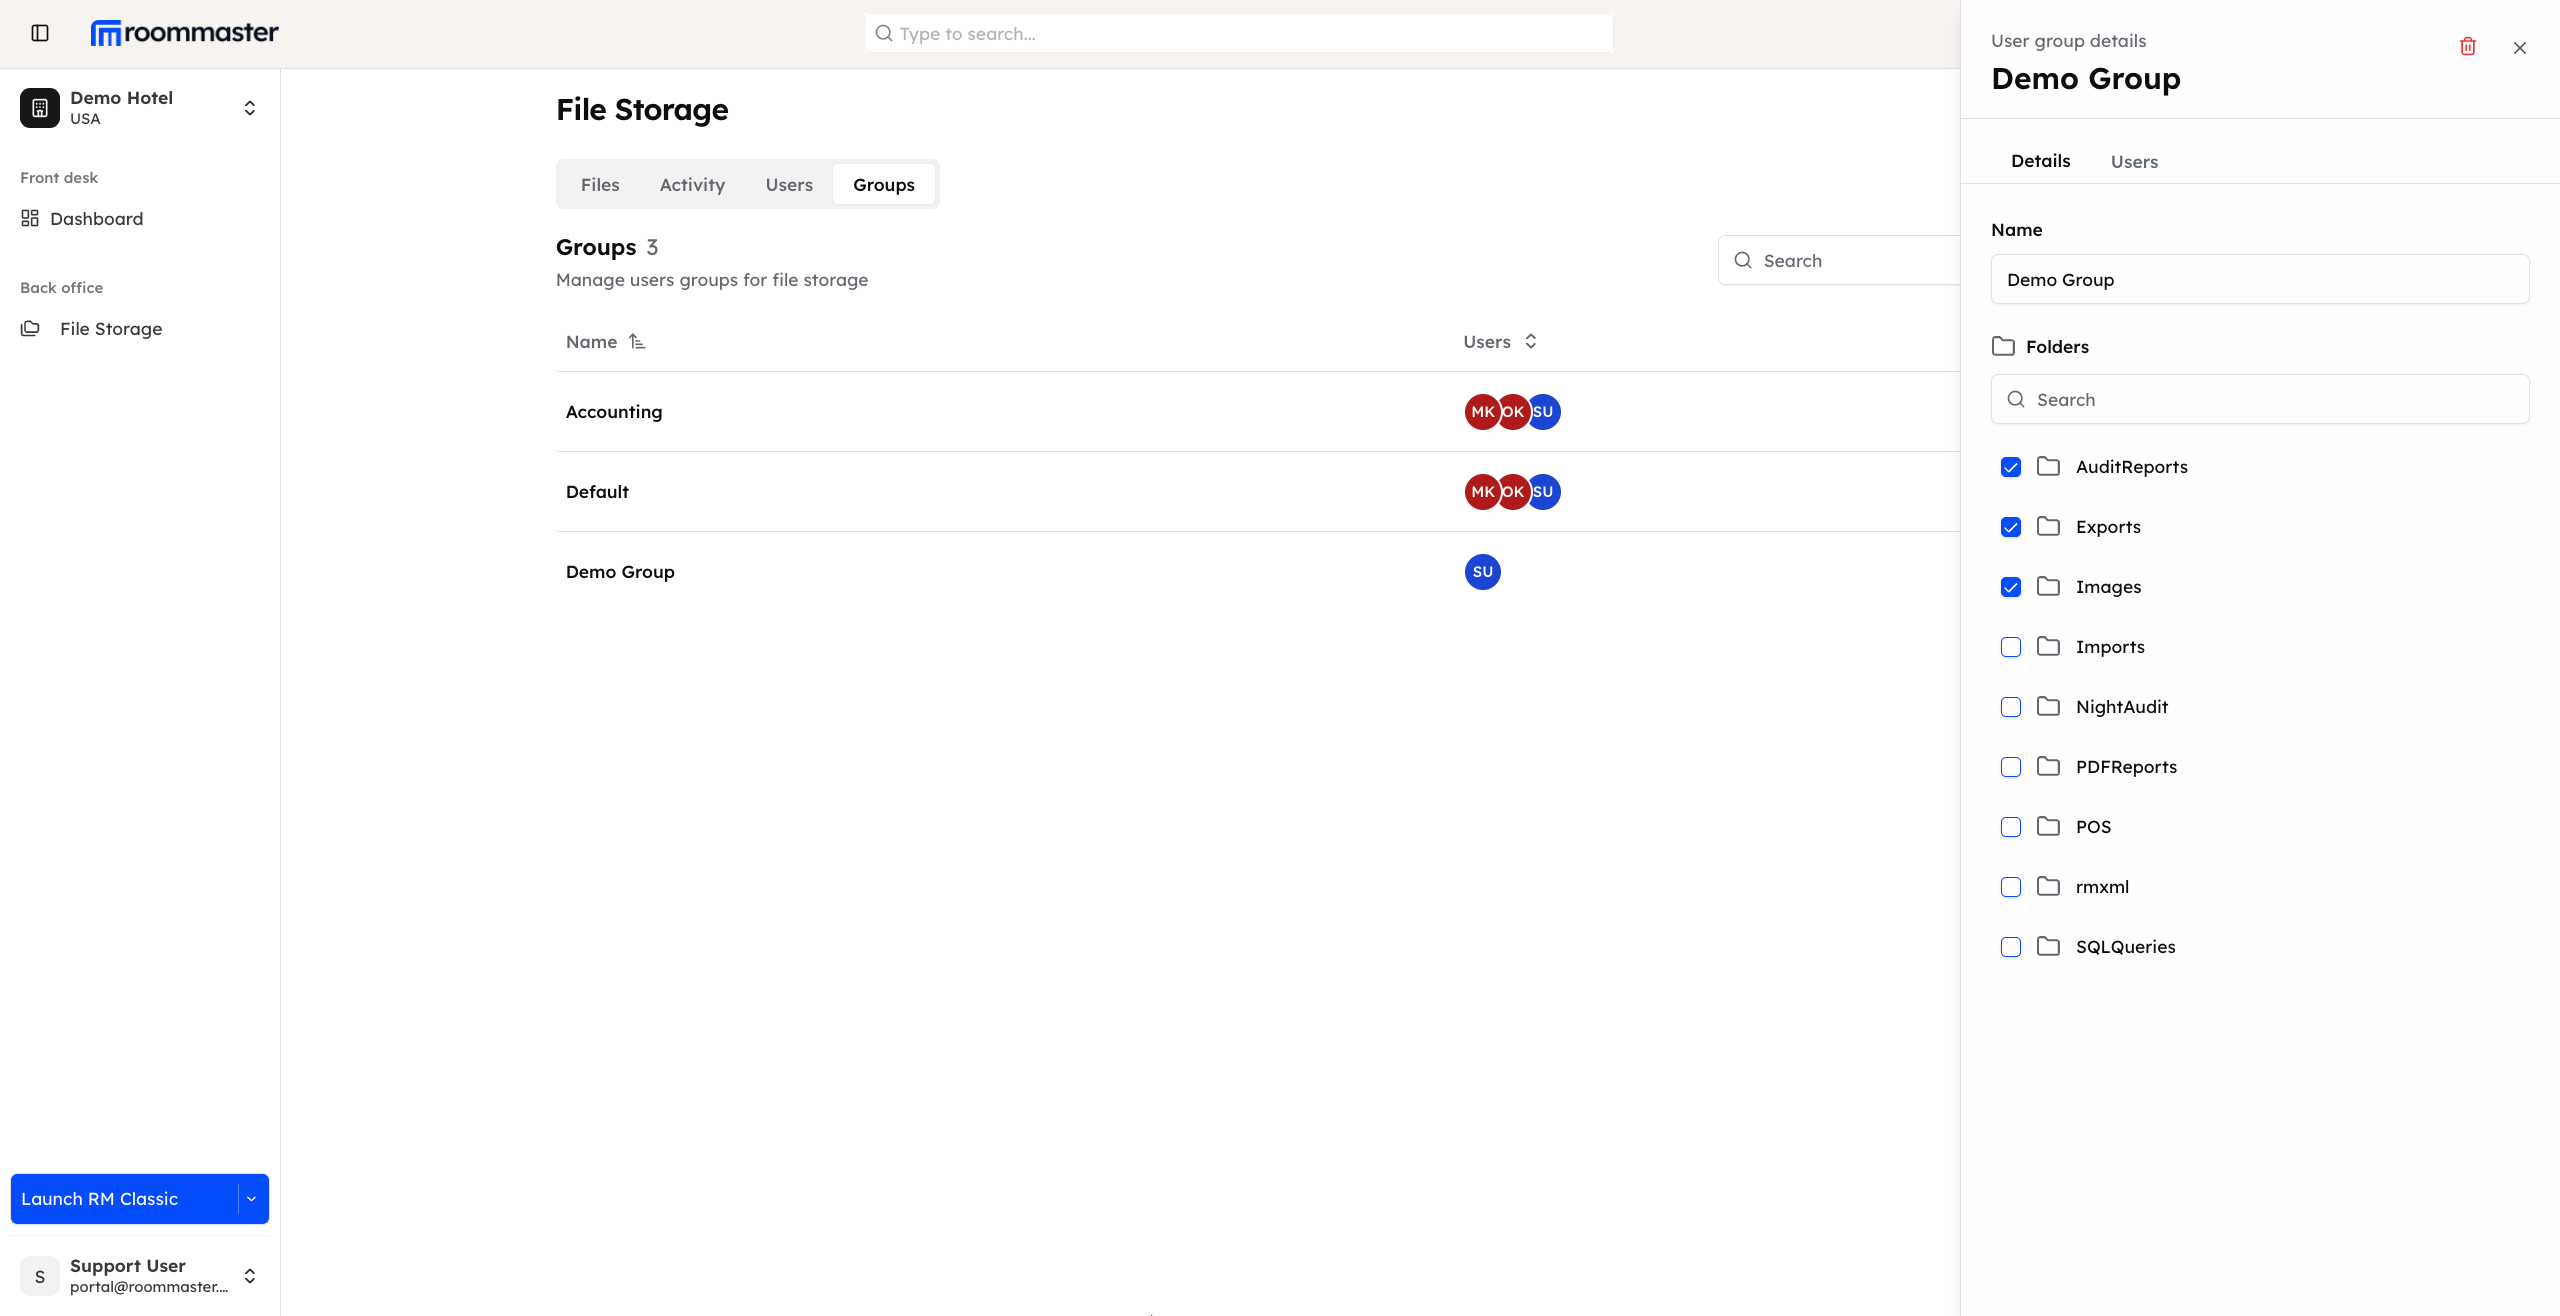This screenshot has width=2560, height=1316.
Task: Click the SU user avatar in Demo Group row
Action: tap(1482, 571)
